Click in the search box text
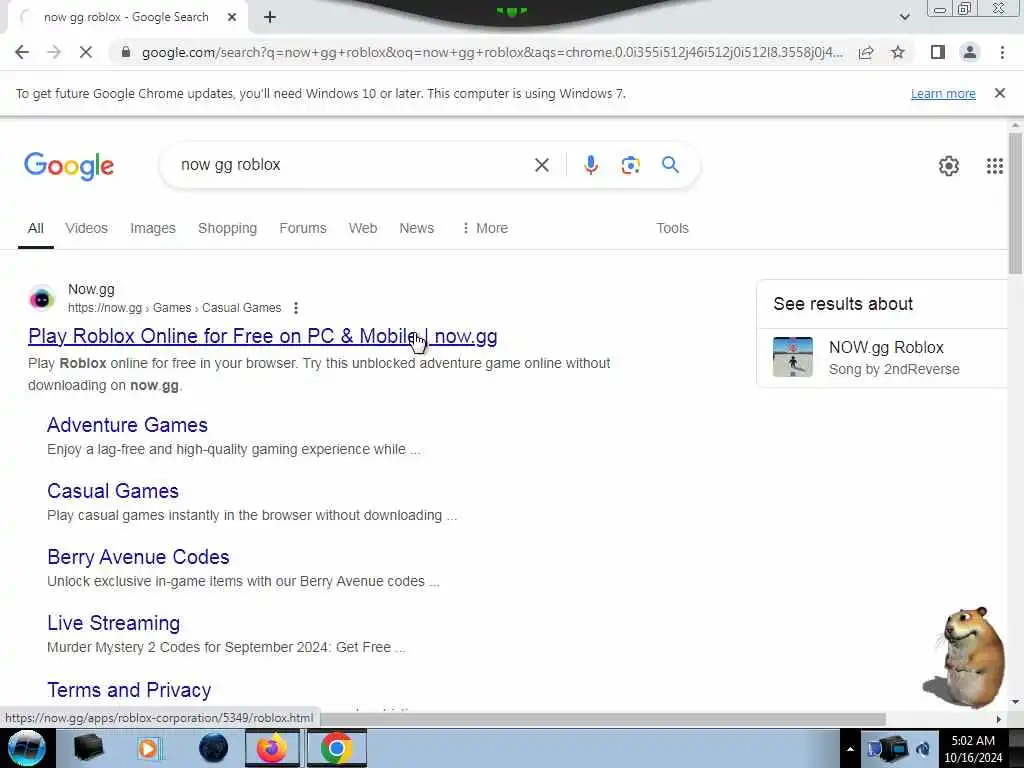The image size is (1024, 768). click(x=231, y=165)
